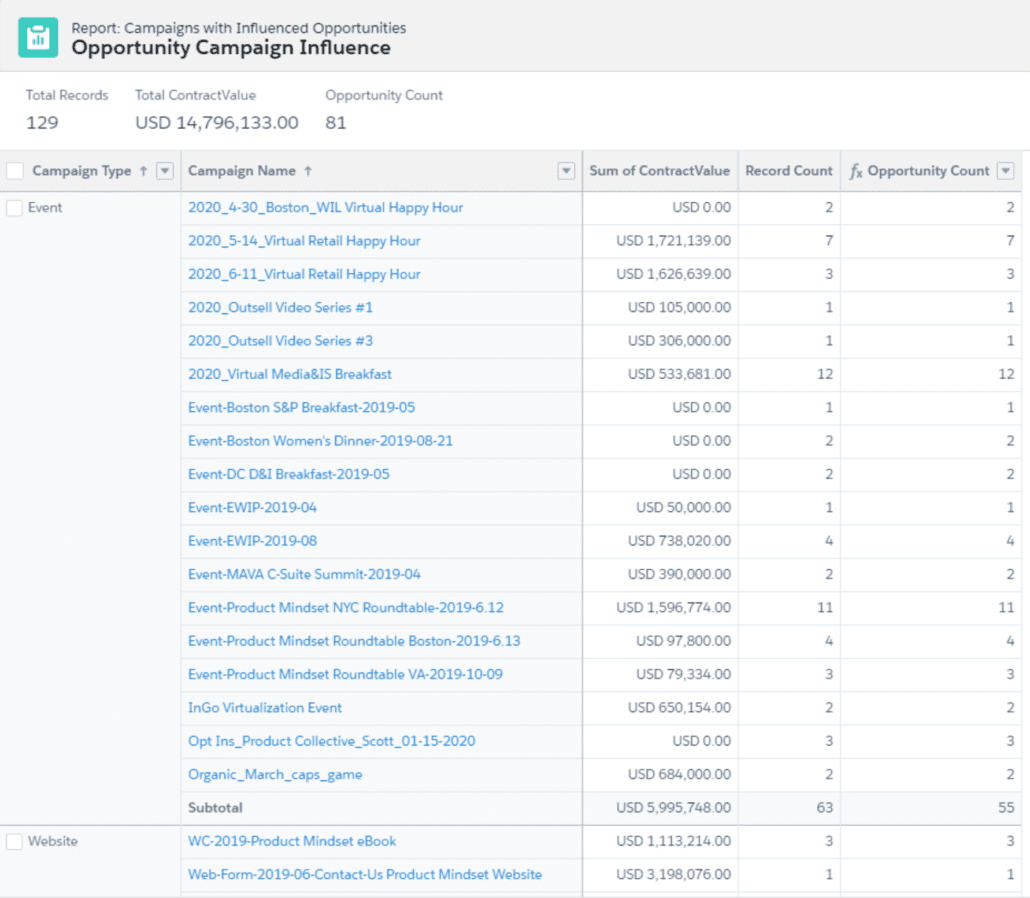Screen dimensions: 1030x898
Task: Open Organic_March_caps_game campaign link
Action: 275,775
